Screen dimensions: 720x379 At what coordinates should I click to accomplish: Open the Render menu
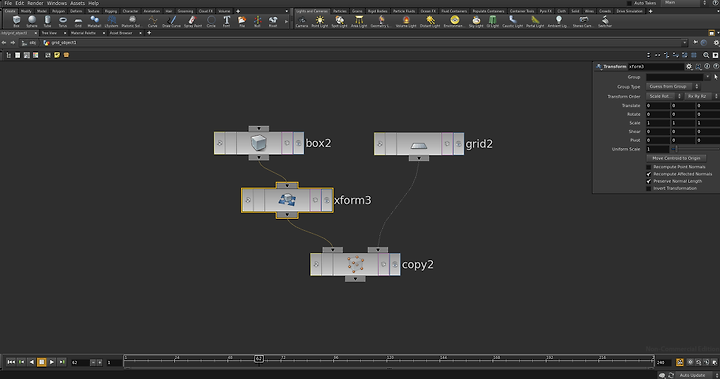point(35,3)
